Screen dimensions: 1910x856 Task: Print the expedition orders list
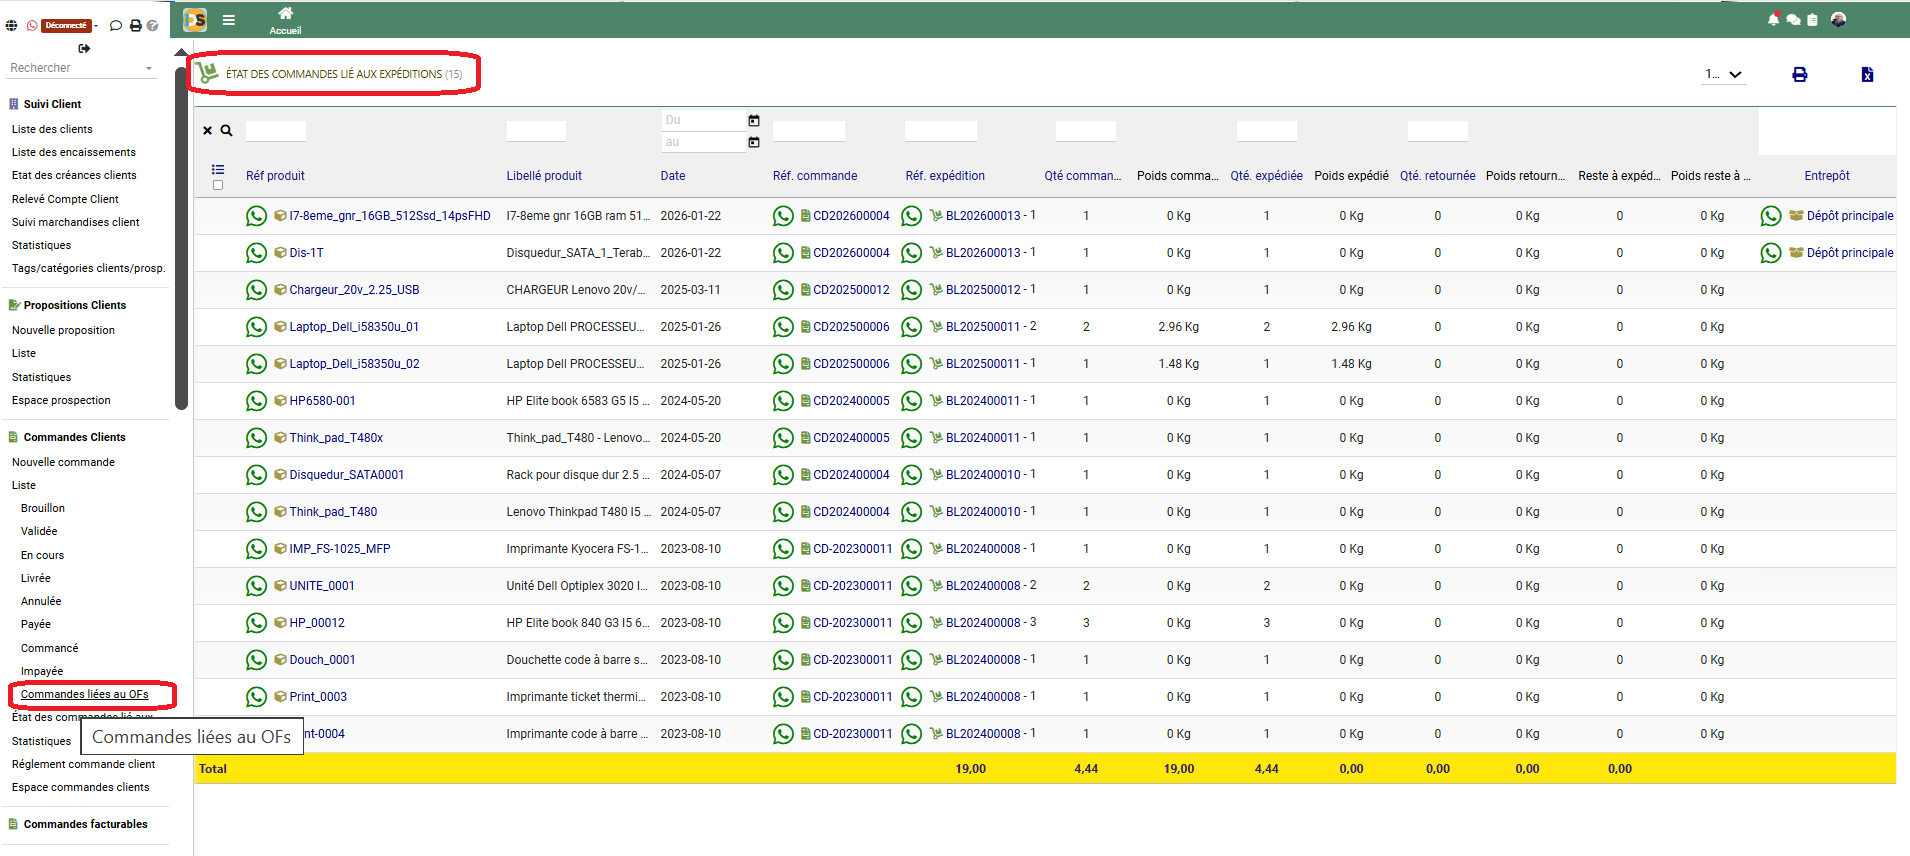point(1799,75)
